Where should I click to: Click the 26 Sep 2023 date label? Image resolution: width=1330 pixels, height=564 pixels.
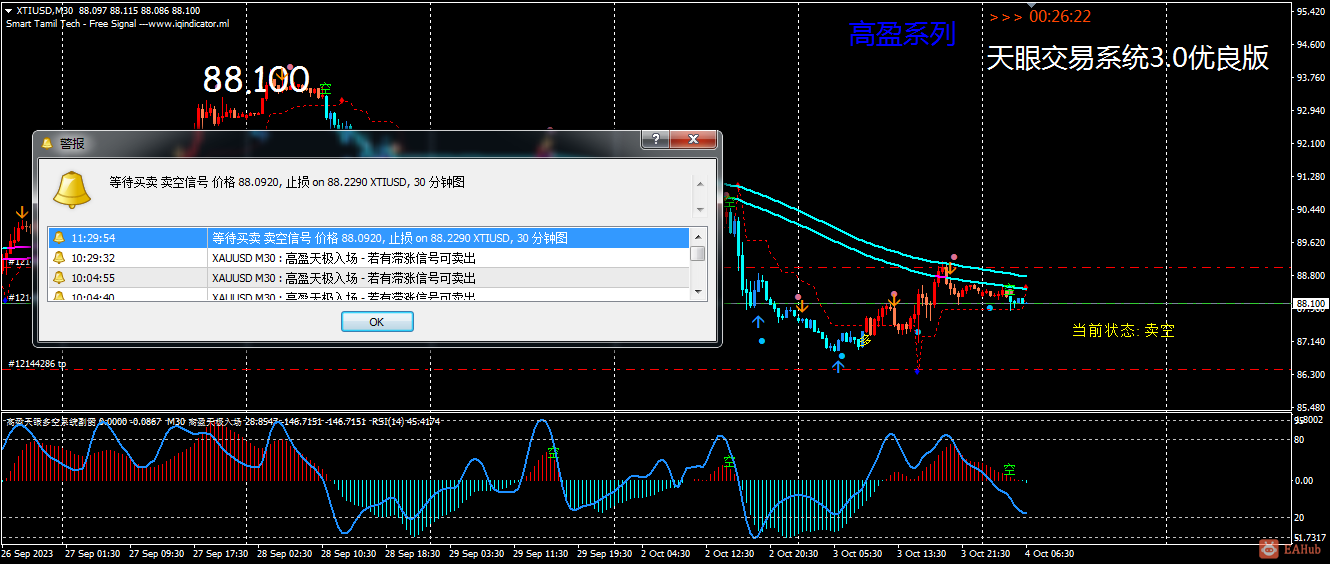click(x=27, y=553)
